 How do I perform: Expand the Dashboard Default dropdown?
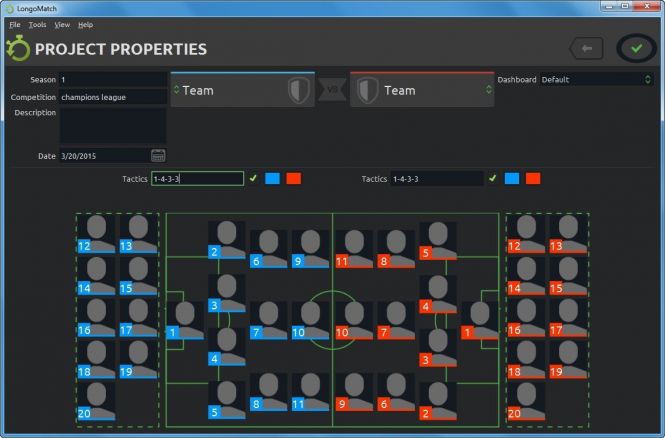click(x=596, y=79)
